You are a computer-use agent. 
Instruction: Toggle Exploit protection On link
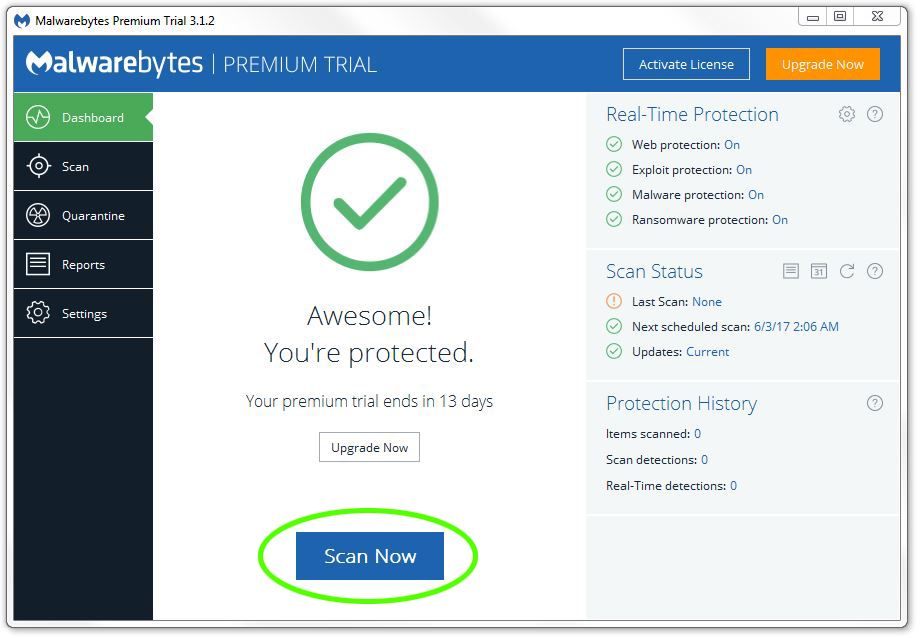pos(744,170)
